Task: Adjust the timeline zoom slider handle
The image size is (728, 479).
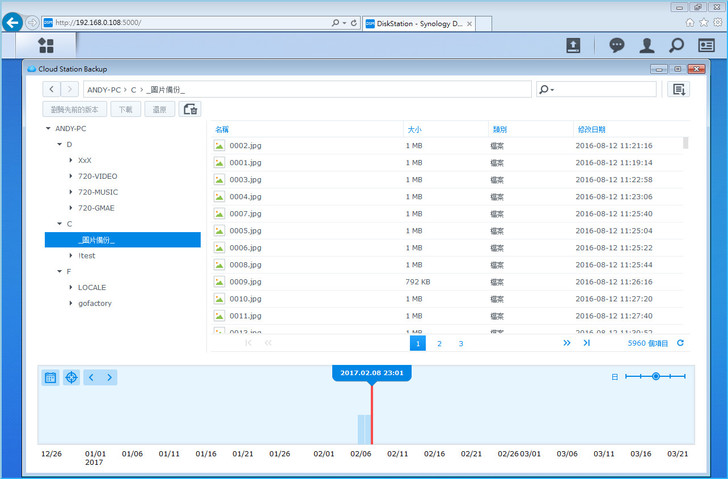Action: pos(655,376)
